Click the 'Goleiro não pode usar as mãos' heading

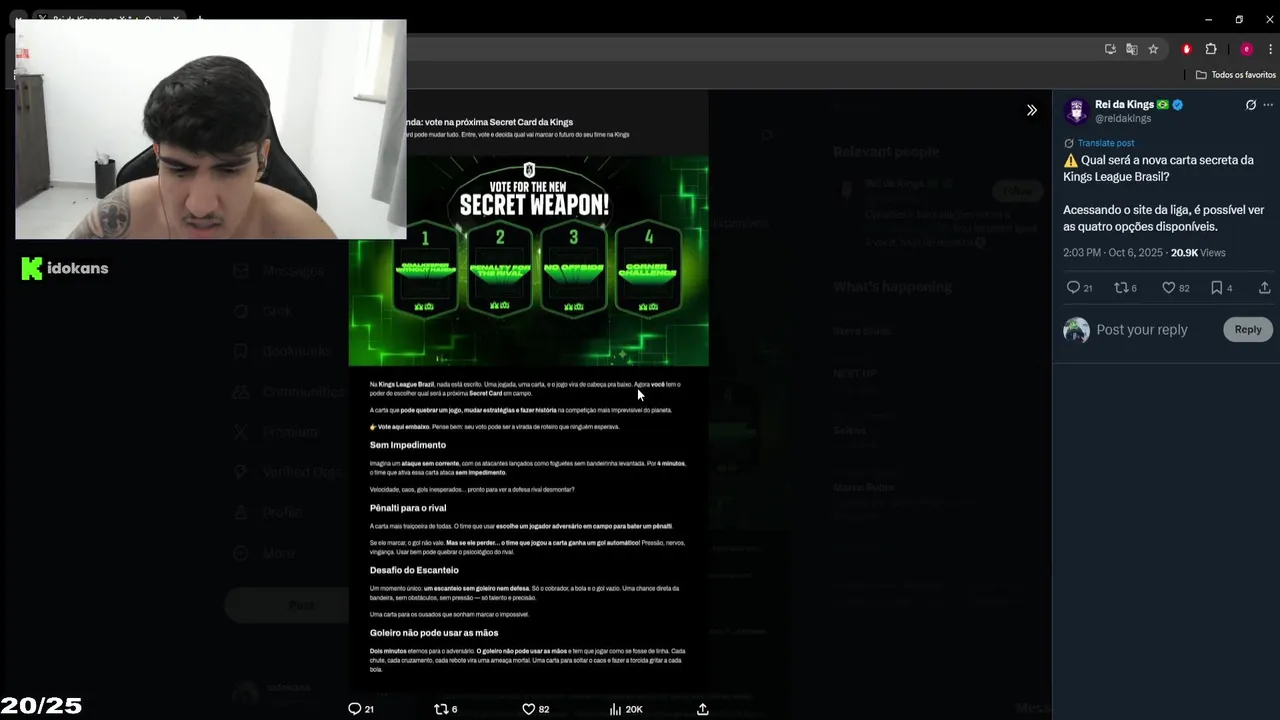434,633
